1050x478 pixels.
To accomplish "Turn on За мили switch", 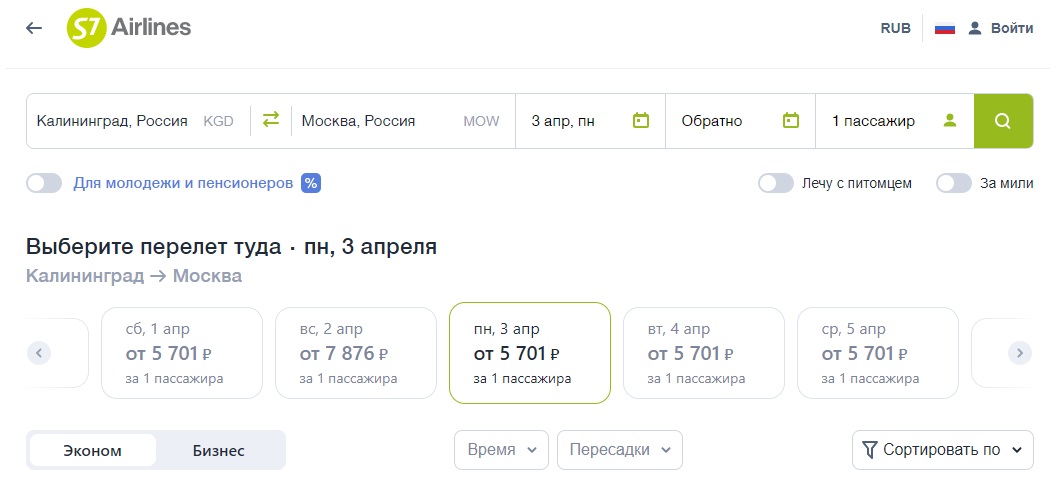I will (x=954, y=183).
